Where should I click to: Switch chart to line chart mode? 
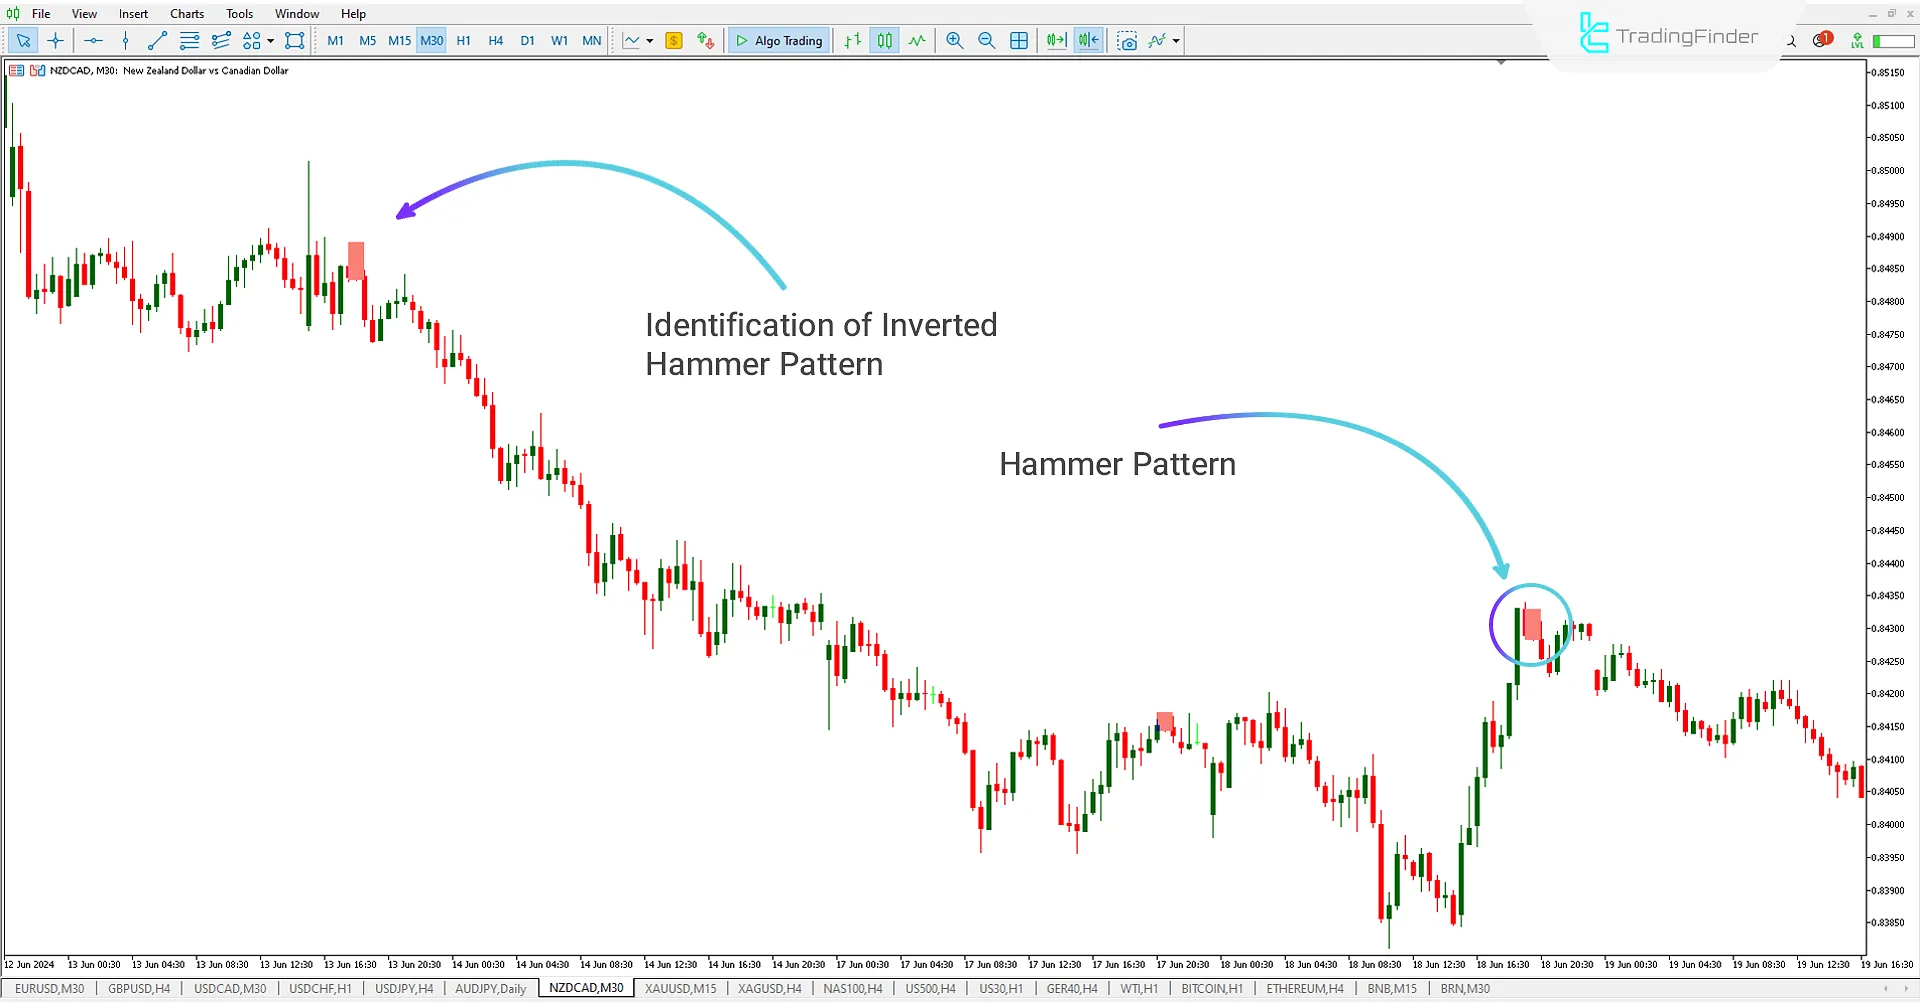point(917,41)
